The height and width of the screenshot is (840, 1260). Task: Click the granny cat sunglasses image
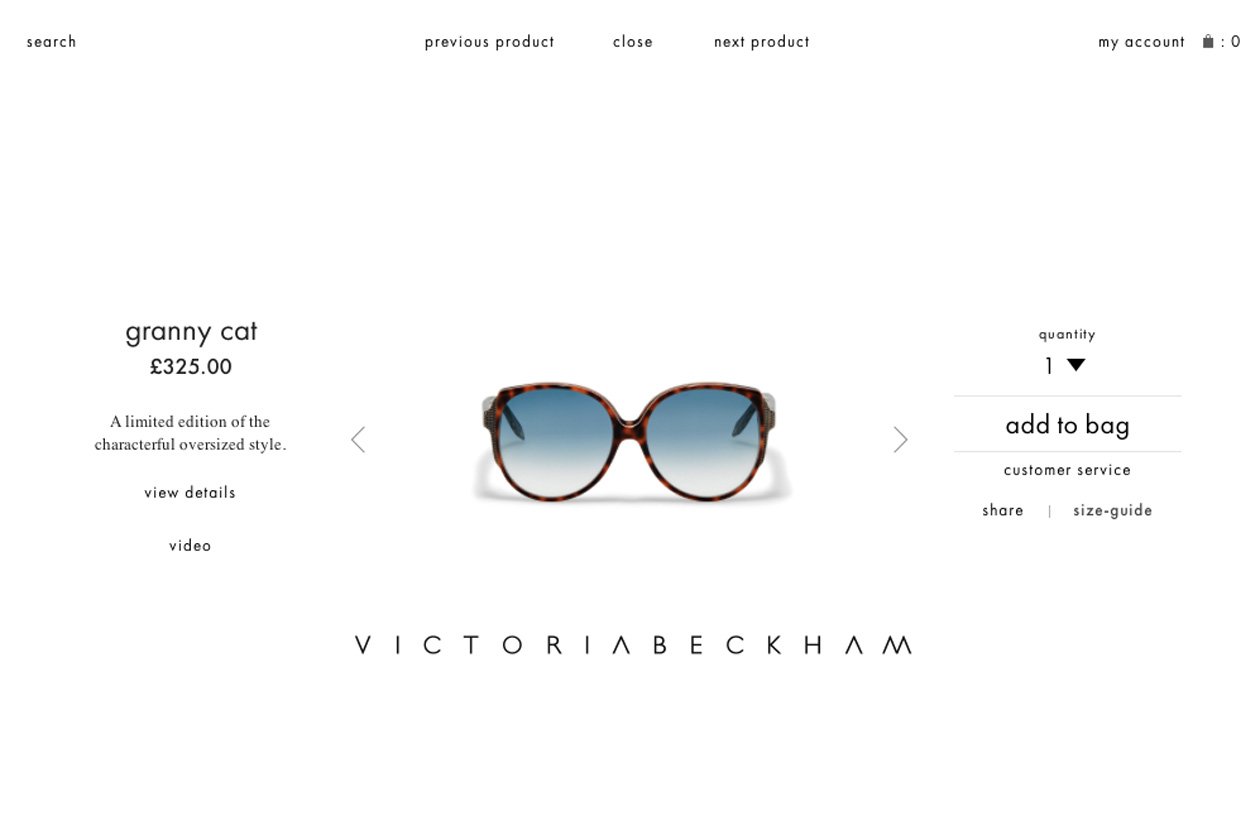coord(632,441)
